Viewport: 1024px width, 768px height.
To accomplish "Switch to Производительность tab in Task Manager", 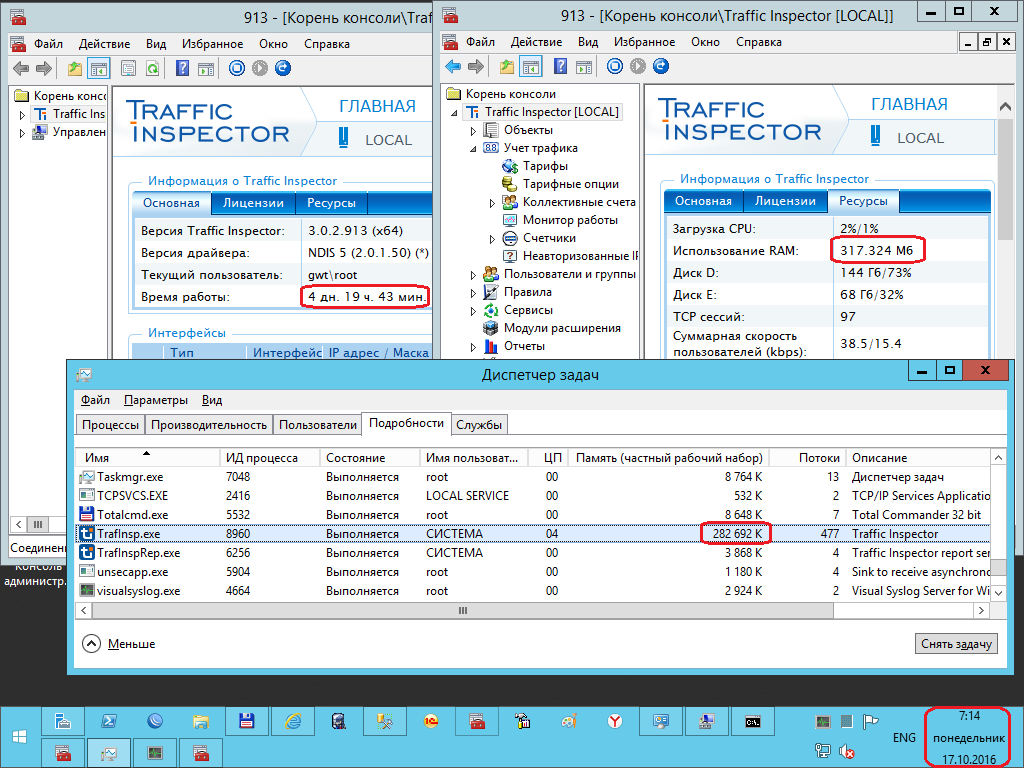I will 209,424.
